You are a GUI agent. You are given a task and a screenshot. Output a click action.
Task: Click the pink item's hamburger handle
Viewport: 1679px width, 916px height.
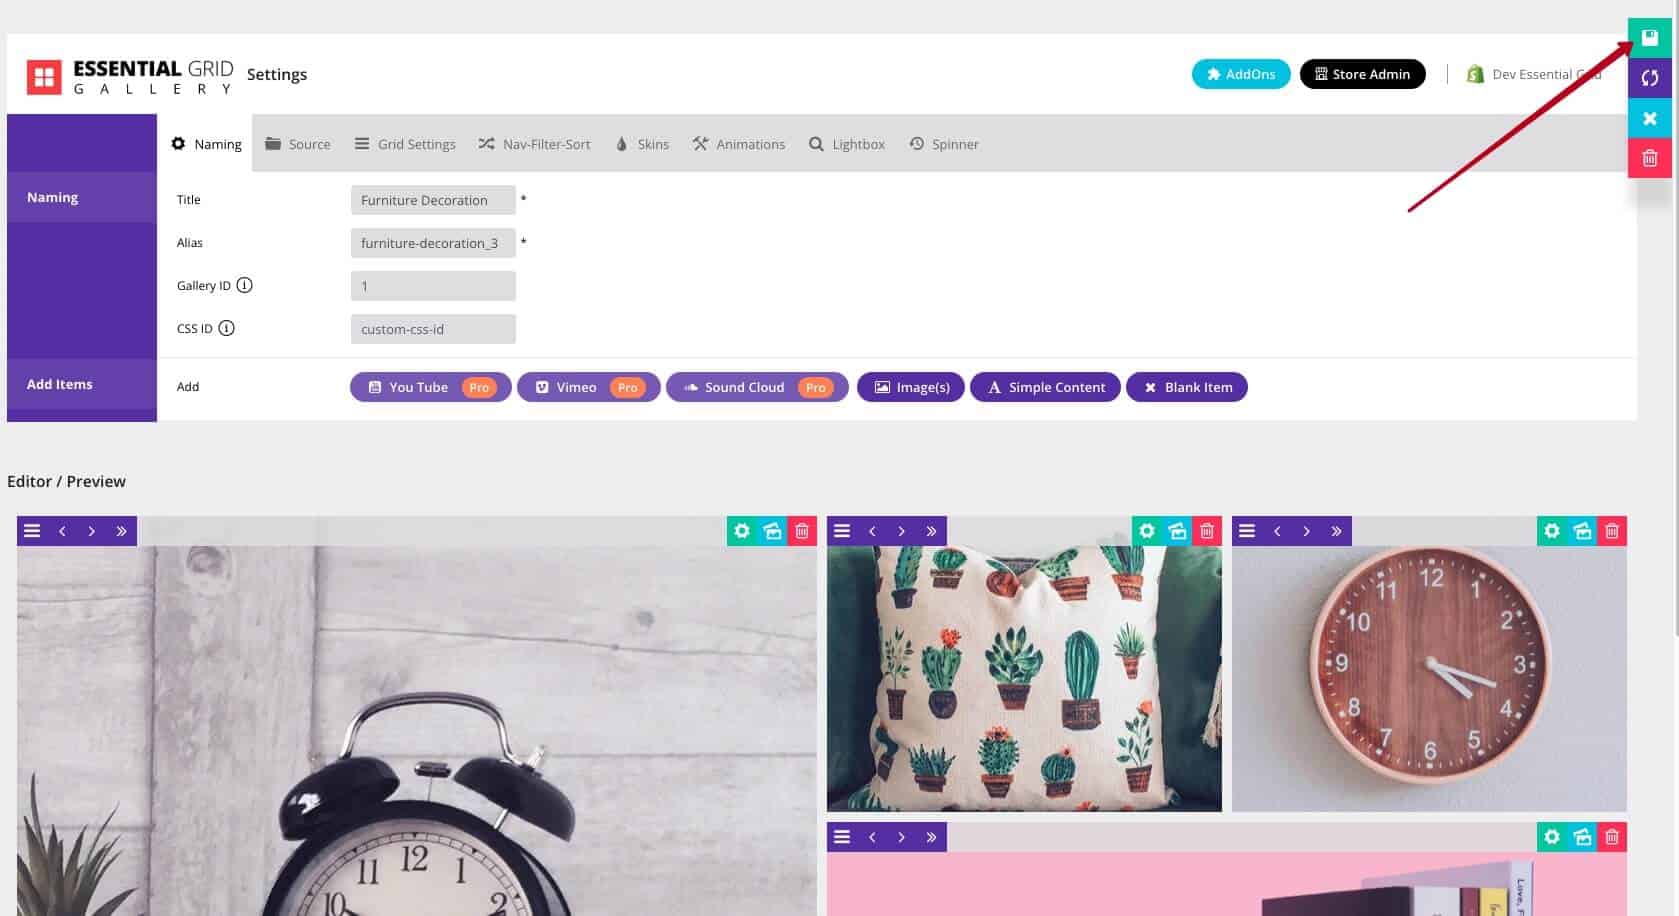[842, 837]
